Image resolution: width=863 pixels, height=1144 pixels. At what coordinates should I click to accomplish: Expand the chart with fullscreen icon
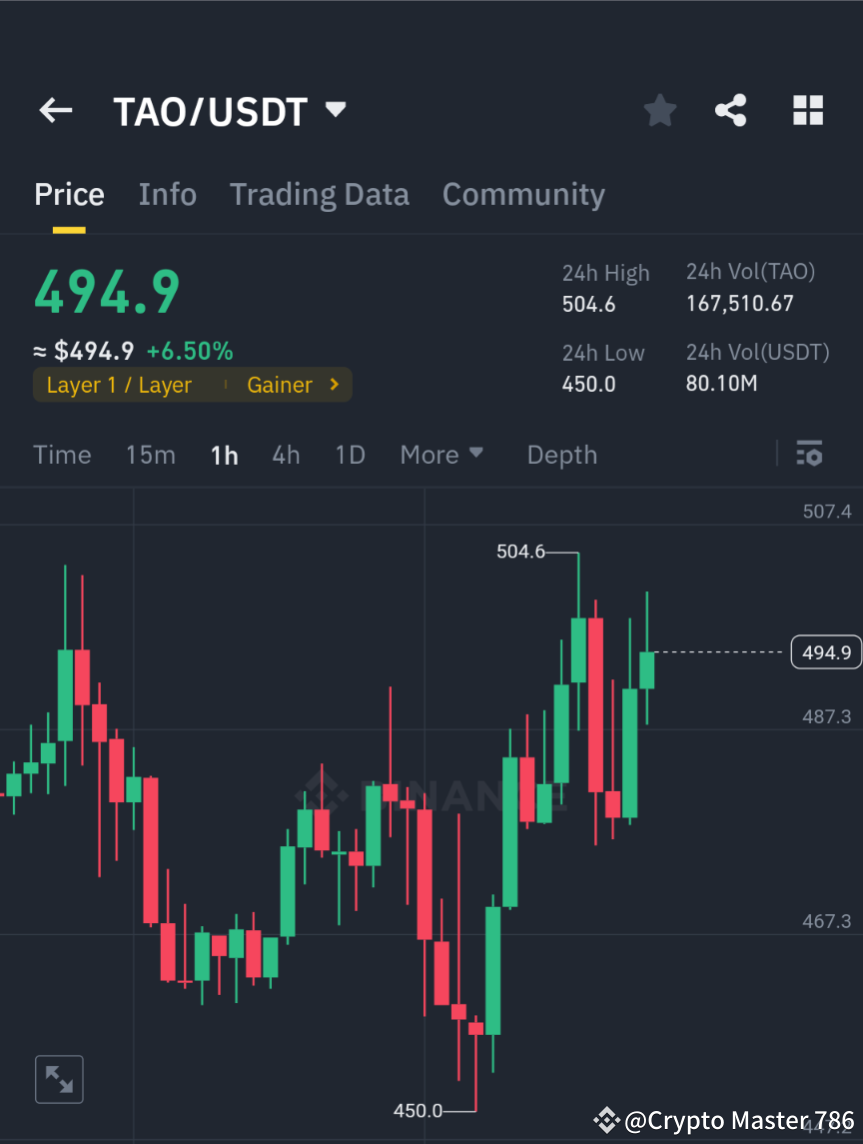(59, 1079)
